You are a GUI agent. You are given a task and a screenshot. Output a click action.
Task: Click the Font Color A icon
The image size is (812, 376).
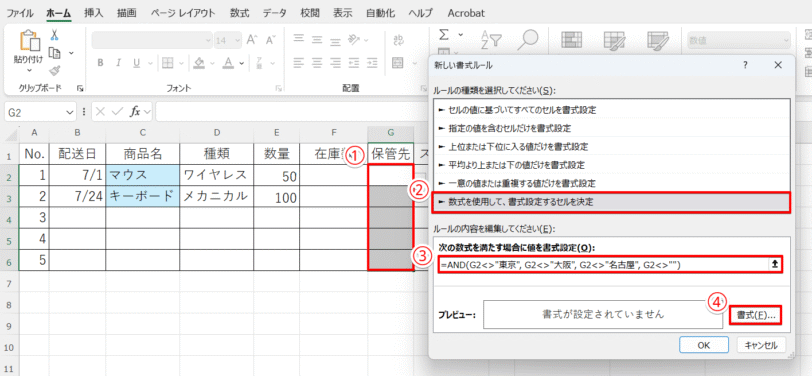click(x=228, y=63)
